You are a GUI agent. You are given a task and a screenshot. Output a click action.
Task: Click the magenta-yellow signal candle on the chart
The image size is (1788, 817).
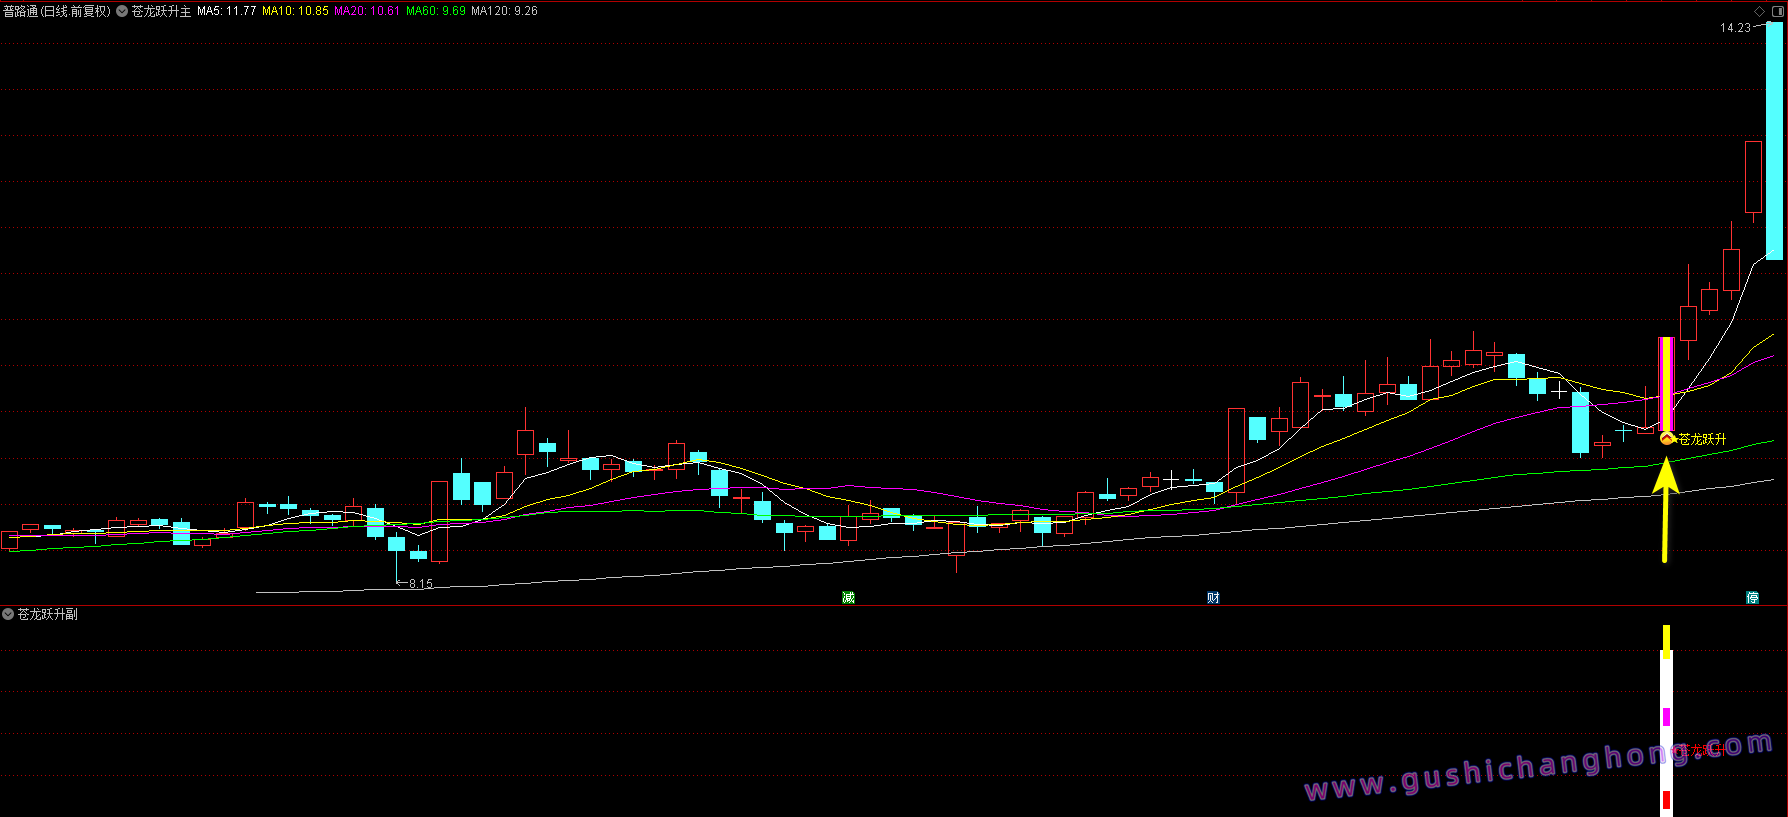click(x=1666, y=384)
